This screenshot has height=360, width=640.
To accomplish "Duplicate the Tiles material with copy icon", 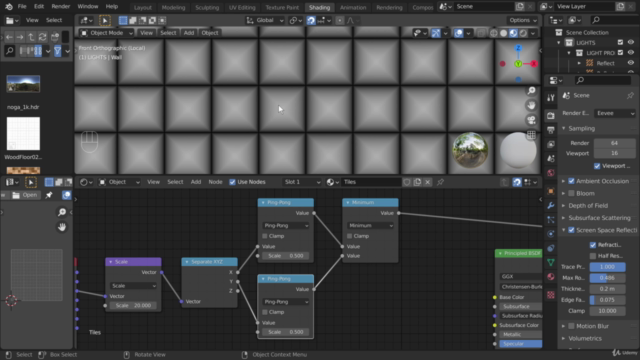I will [417, 182].
